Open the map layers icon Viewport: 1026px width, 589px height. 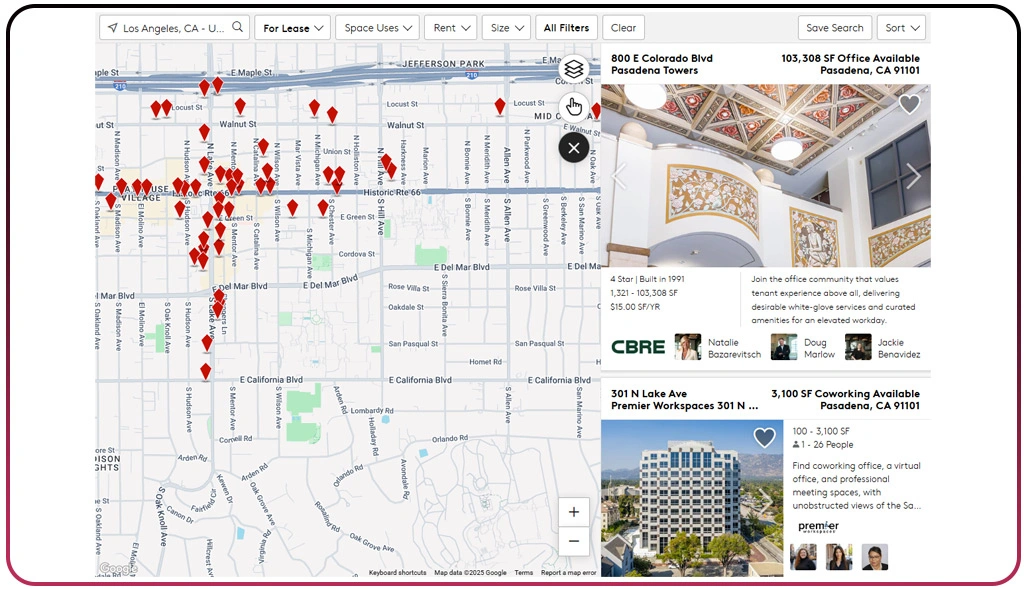click(x=573, y=69)
